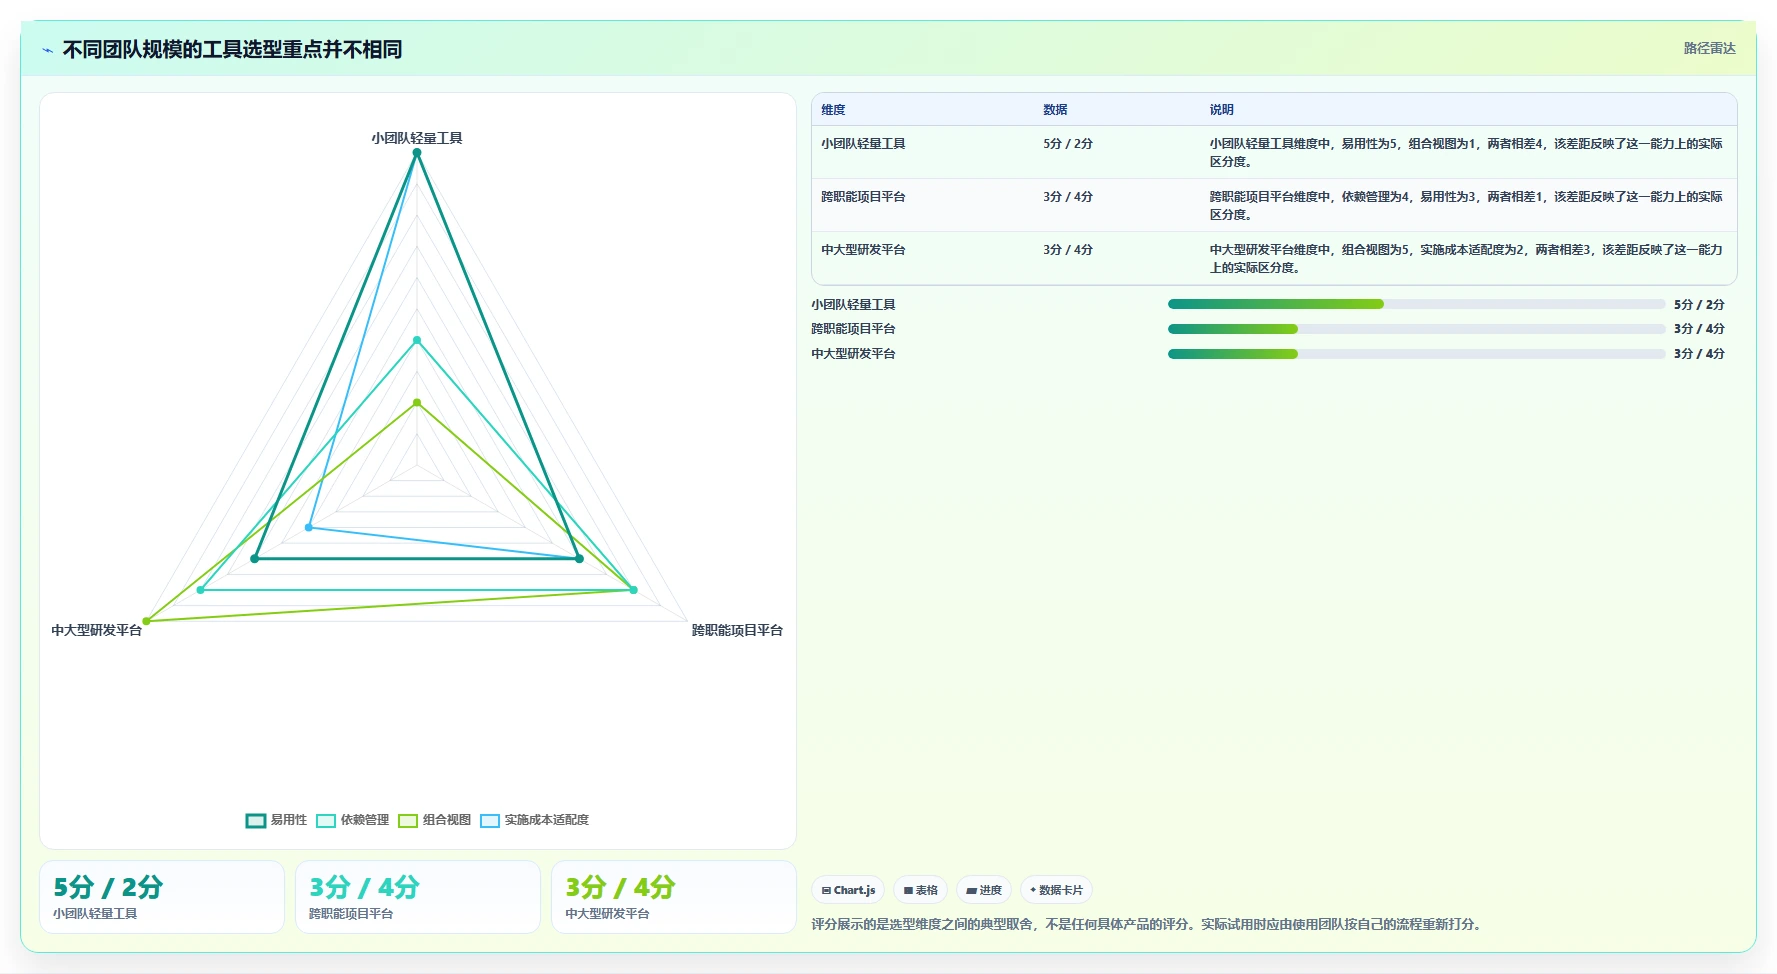Click the 组合视图 legend label
The image size is (1777, 974).
point(447,820)
